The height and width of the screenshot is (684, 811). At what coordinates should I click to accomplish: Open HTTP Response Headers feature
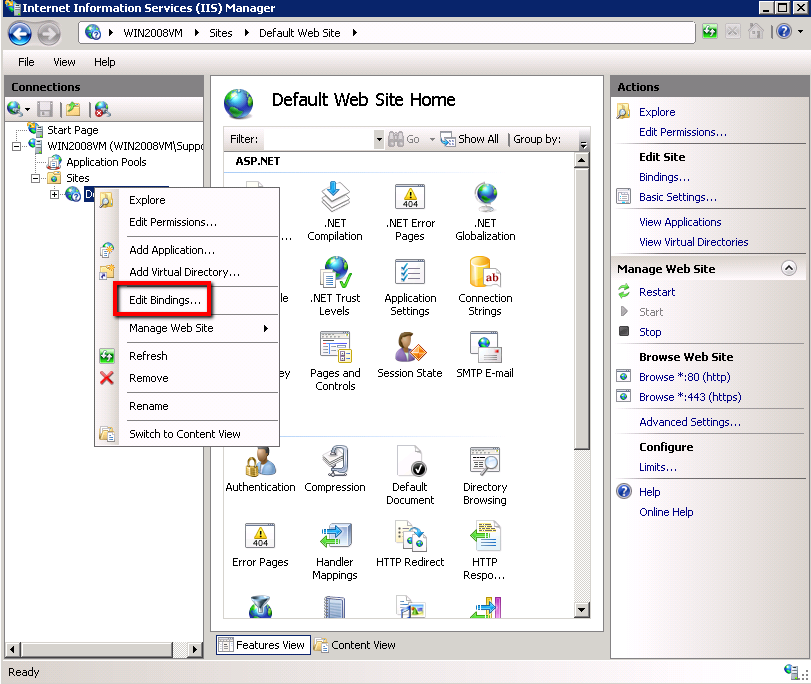tap(485, 551)
